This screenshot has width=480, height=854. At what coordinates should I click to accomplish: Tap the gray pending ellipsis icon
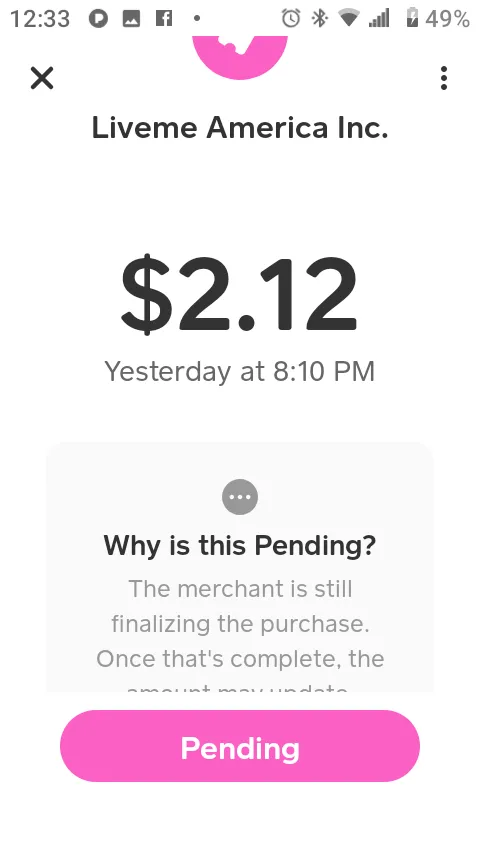(240, 497)
